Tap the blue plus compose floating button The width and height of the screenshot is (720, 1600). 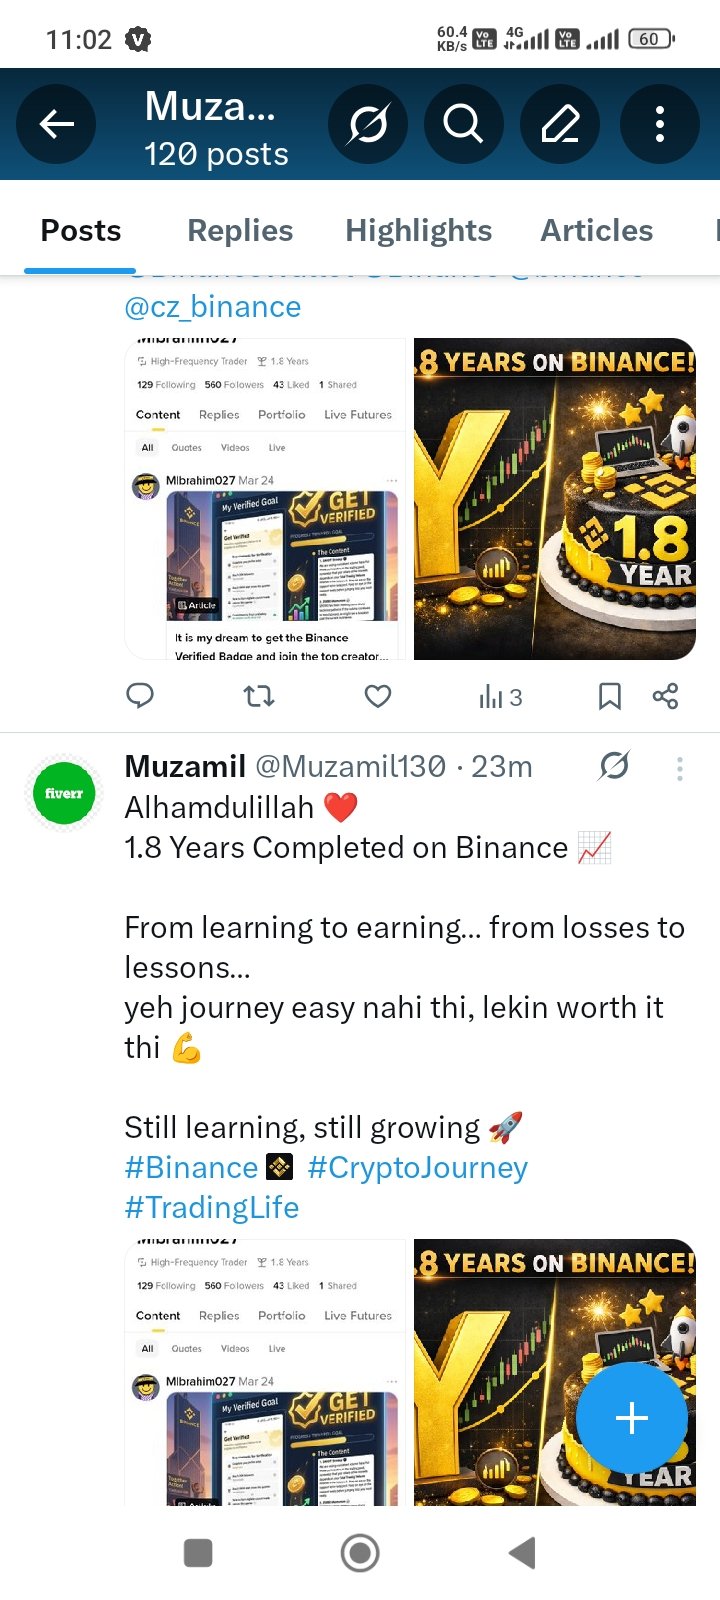631,1418
